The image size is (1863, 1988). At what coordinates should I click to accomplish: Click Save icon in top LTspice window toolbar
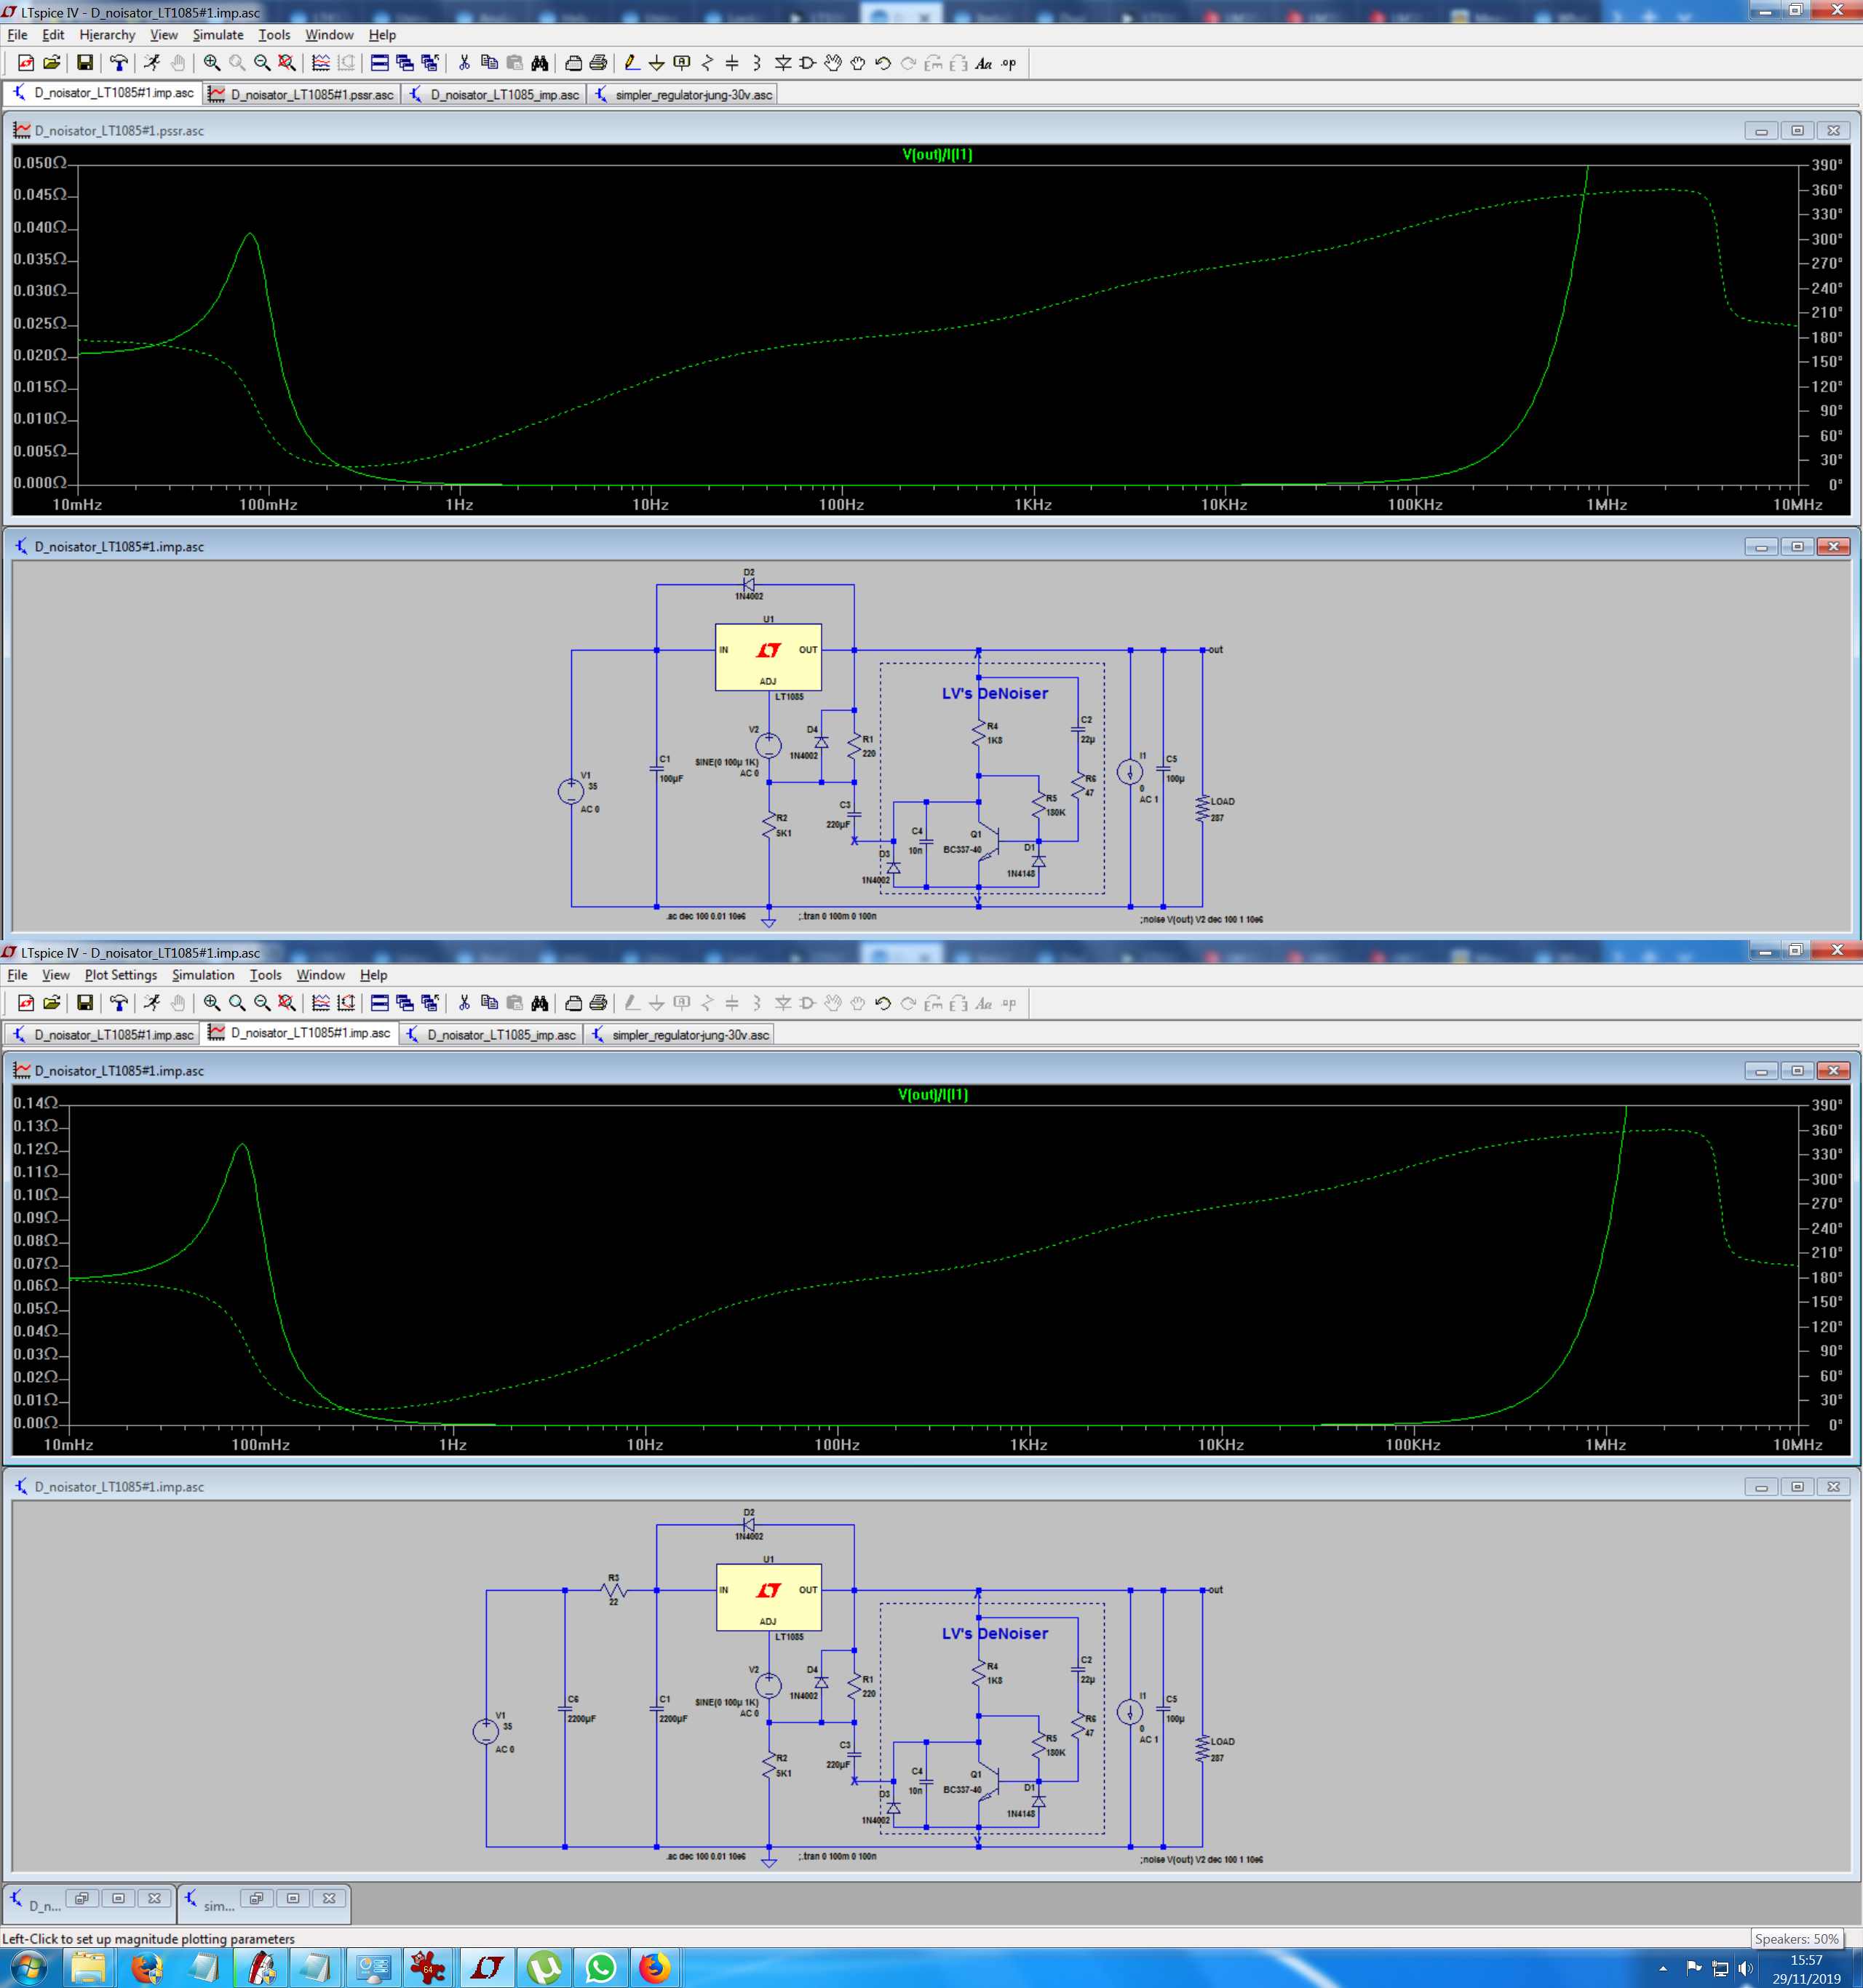tap(85, 63)
